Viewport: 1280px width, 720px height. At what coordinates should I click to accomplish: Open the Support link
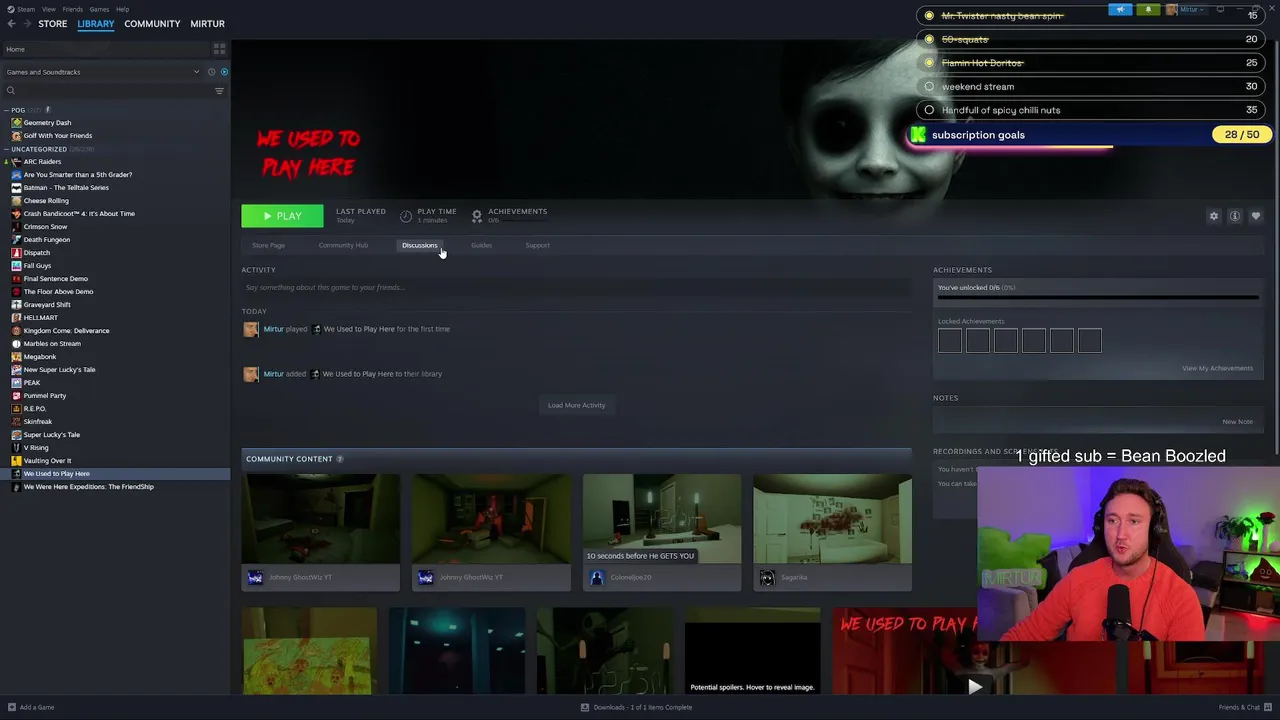coord(537,245)
